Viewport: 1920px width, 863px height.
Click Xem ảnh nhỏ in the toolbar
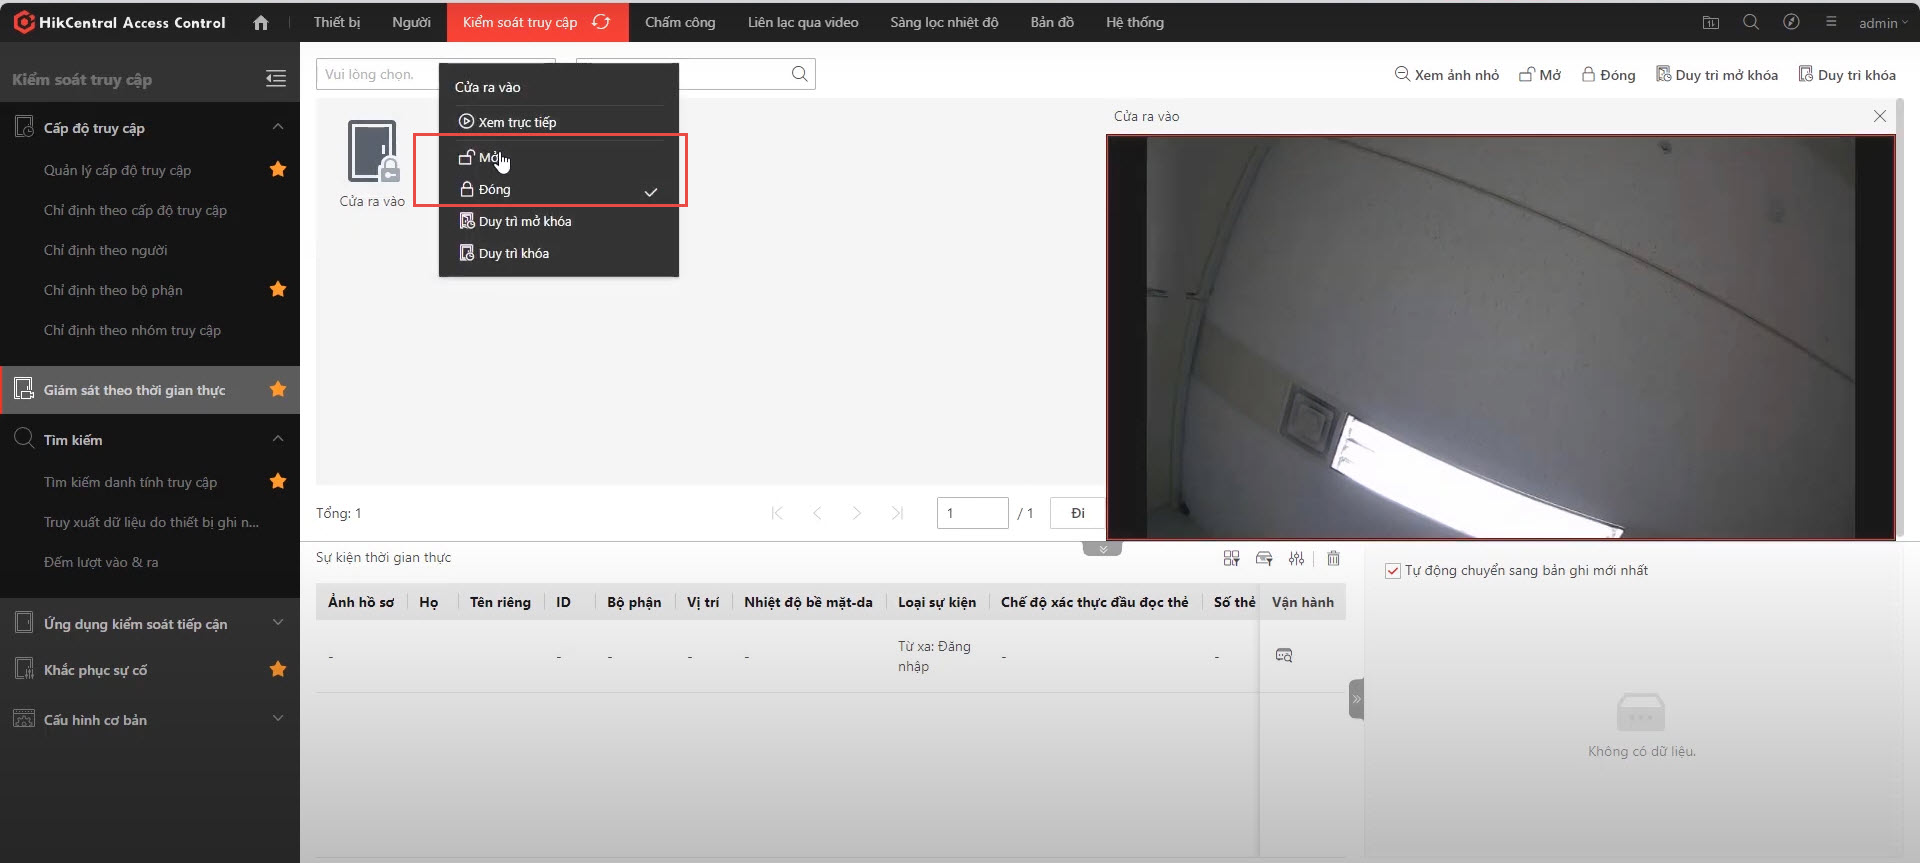[1447, 75]
